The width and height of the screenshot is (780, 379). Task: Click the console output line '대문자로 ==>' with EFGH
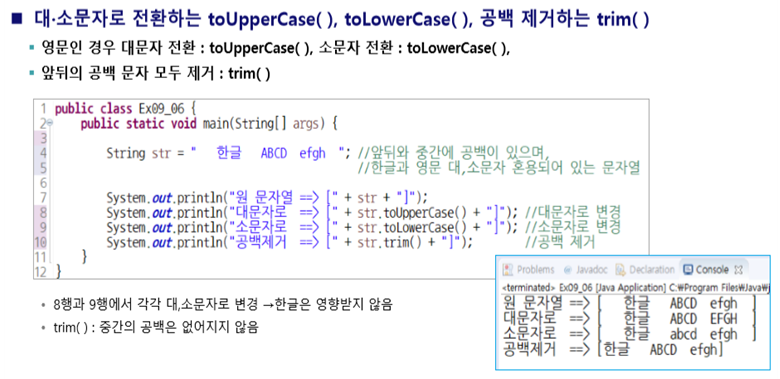[x=629, y=318]
